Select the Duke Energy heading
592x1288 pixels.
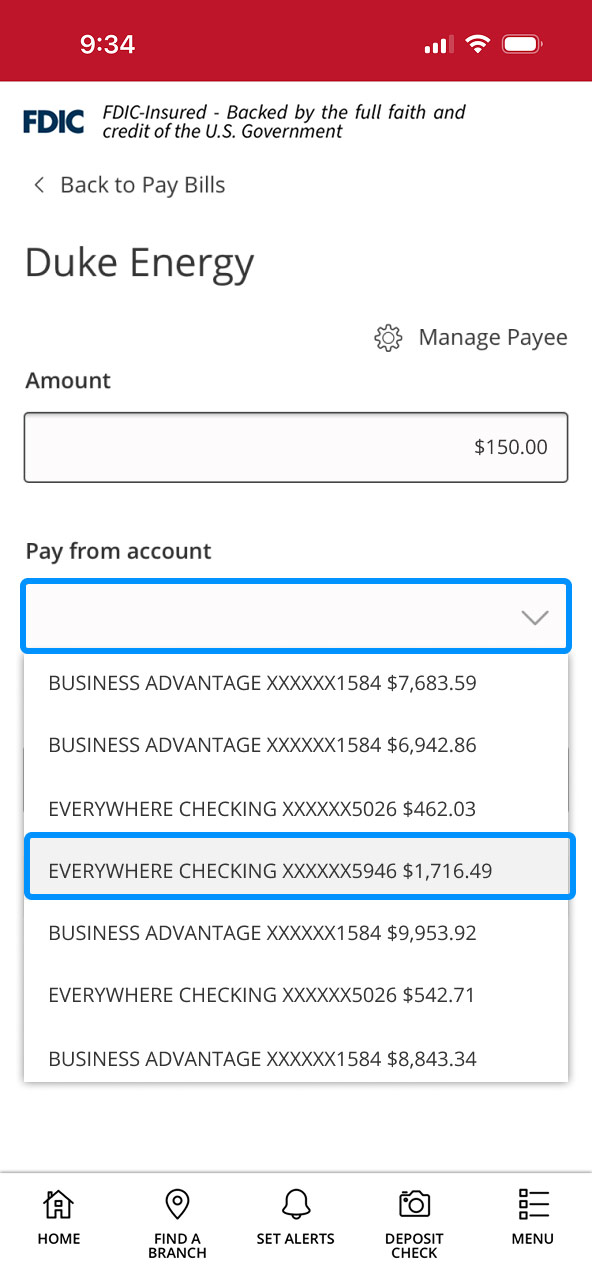[138, 262]
